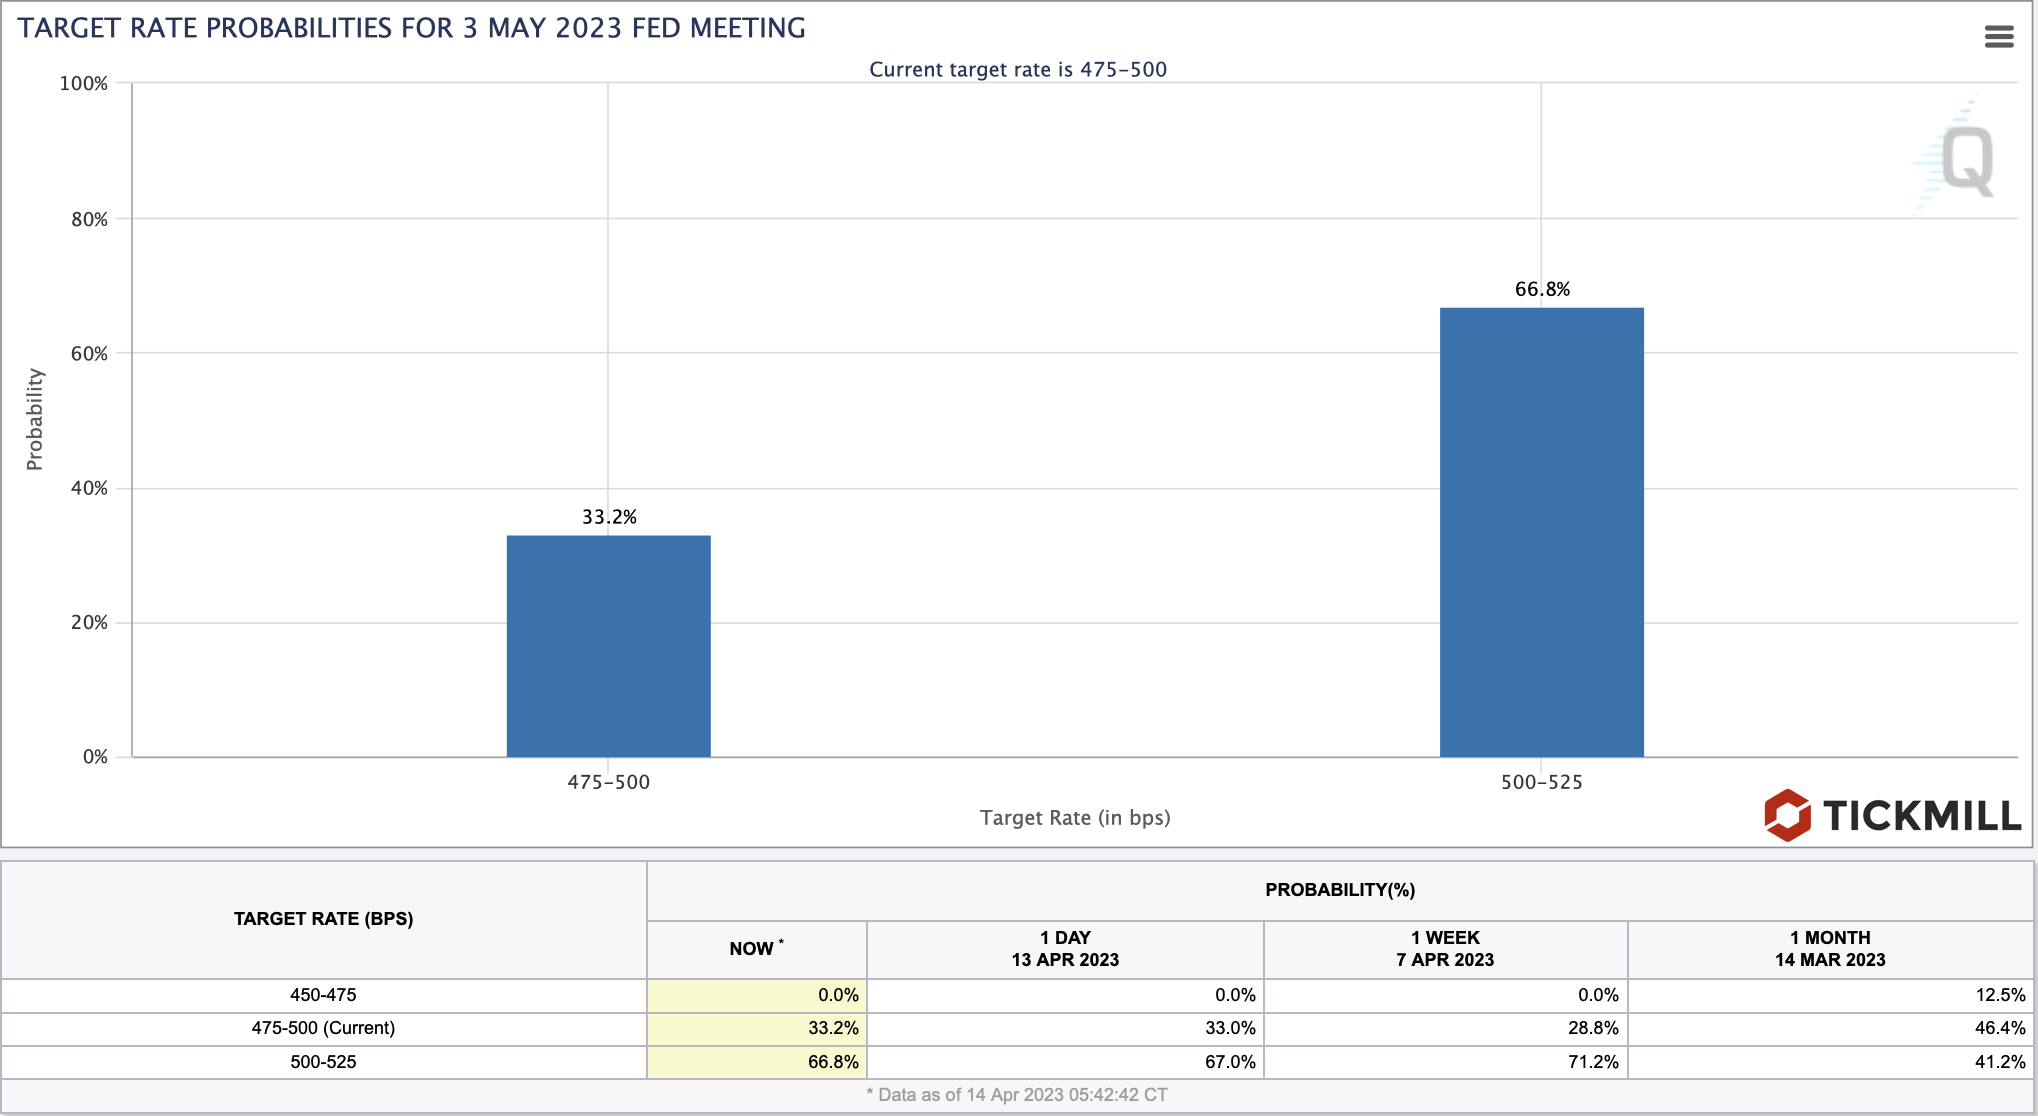Click the QuikStrike Q watermark logo
This screenshot has width=2038, height=1116.
(x=1966, y=160)
